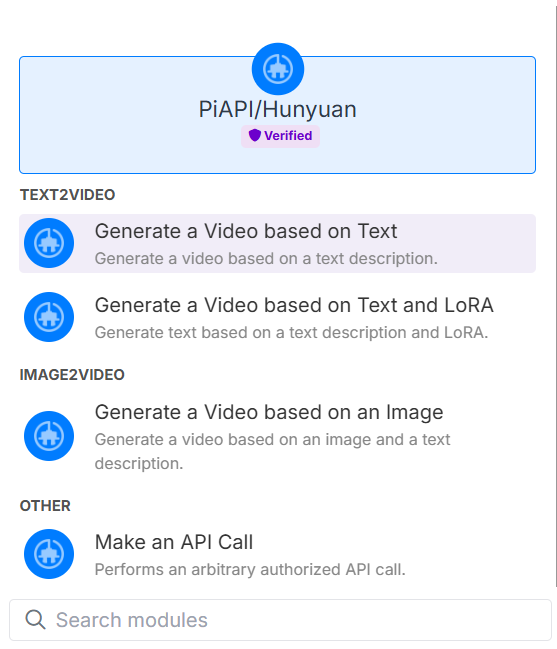Click description 'Performs an arbitrary authorized API call'
557x649 pixels.
[250, 570]
